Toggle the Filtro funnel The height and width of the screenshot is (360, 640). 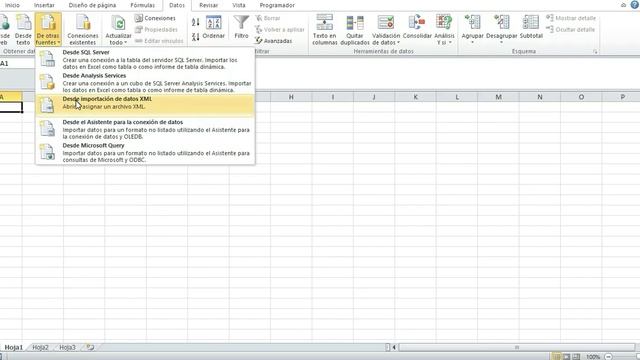241,27
